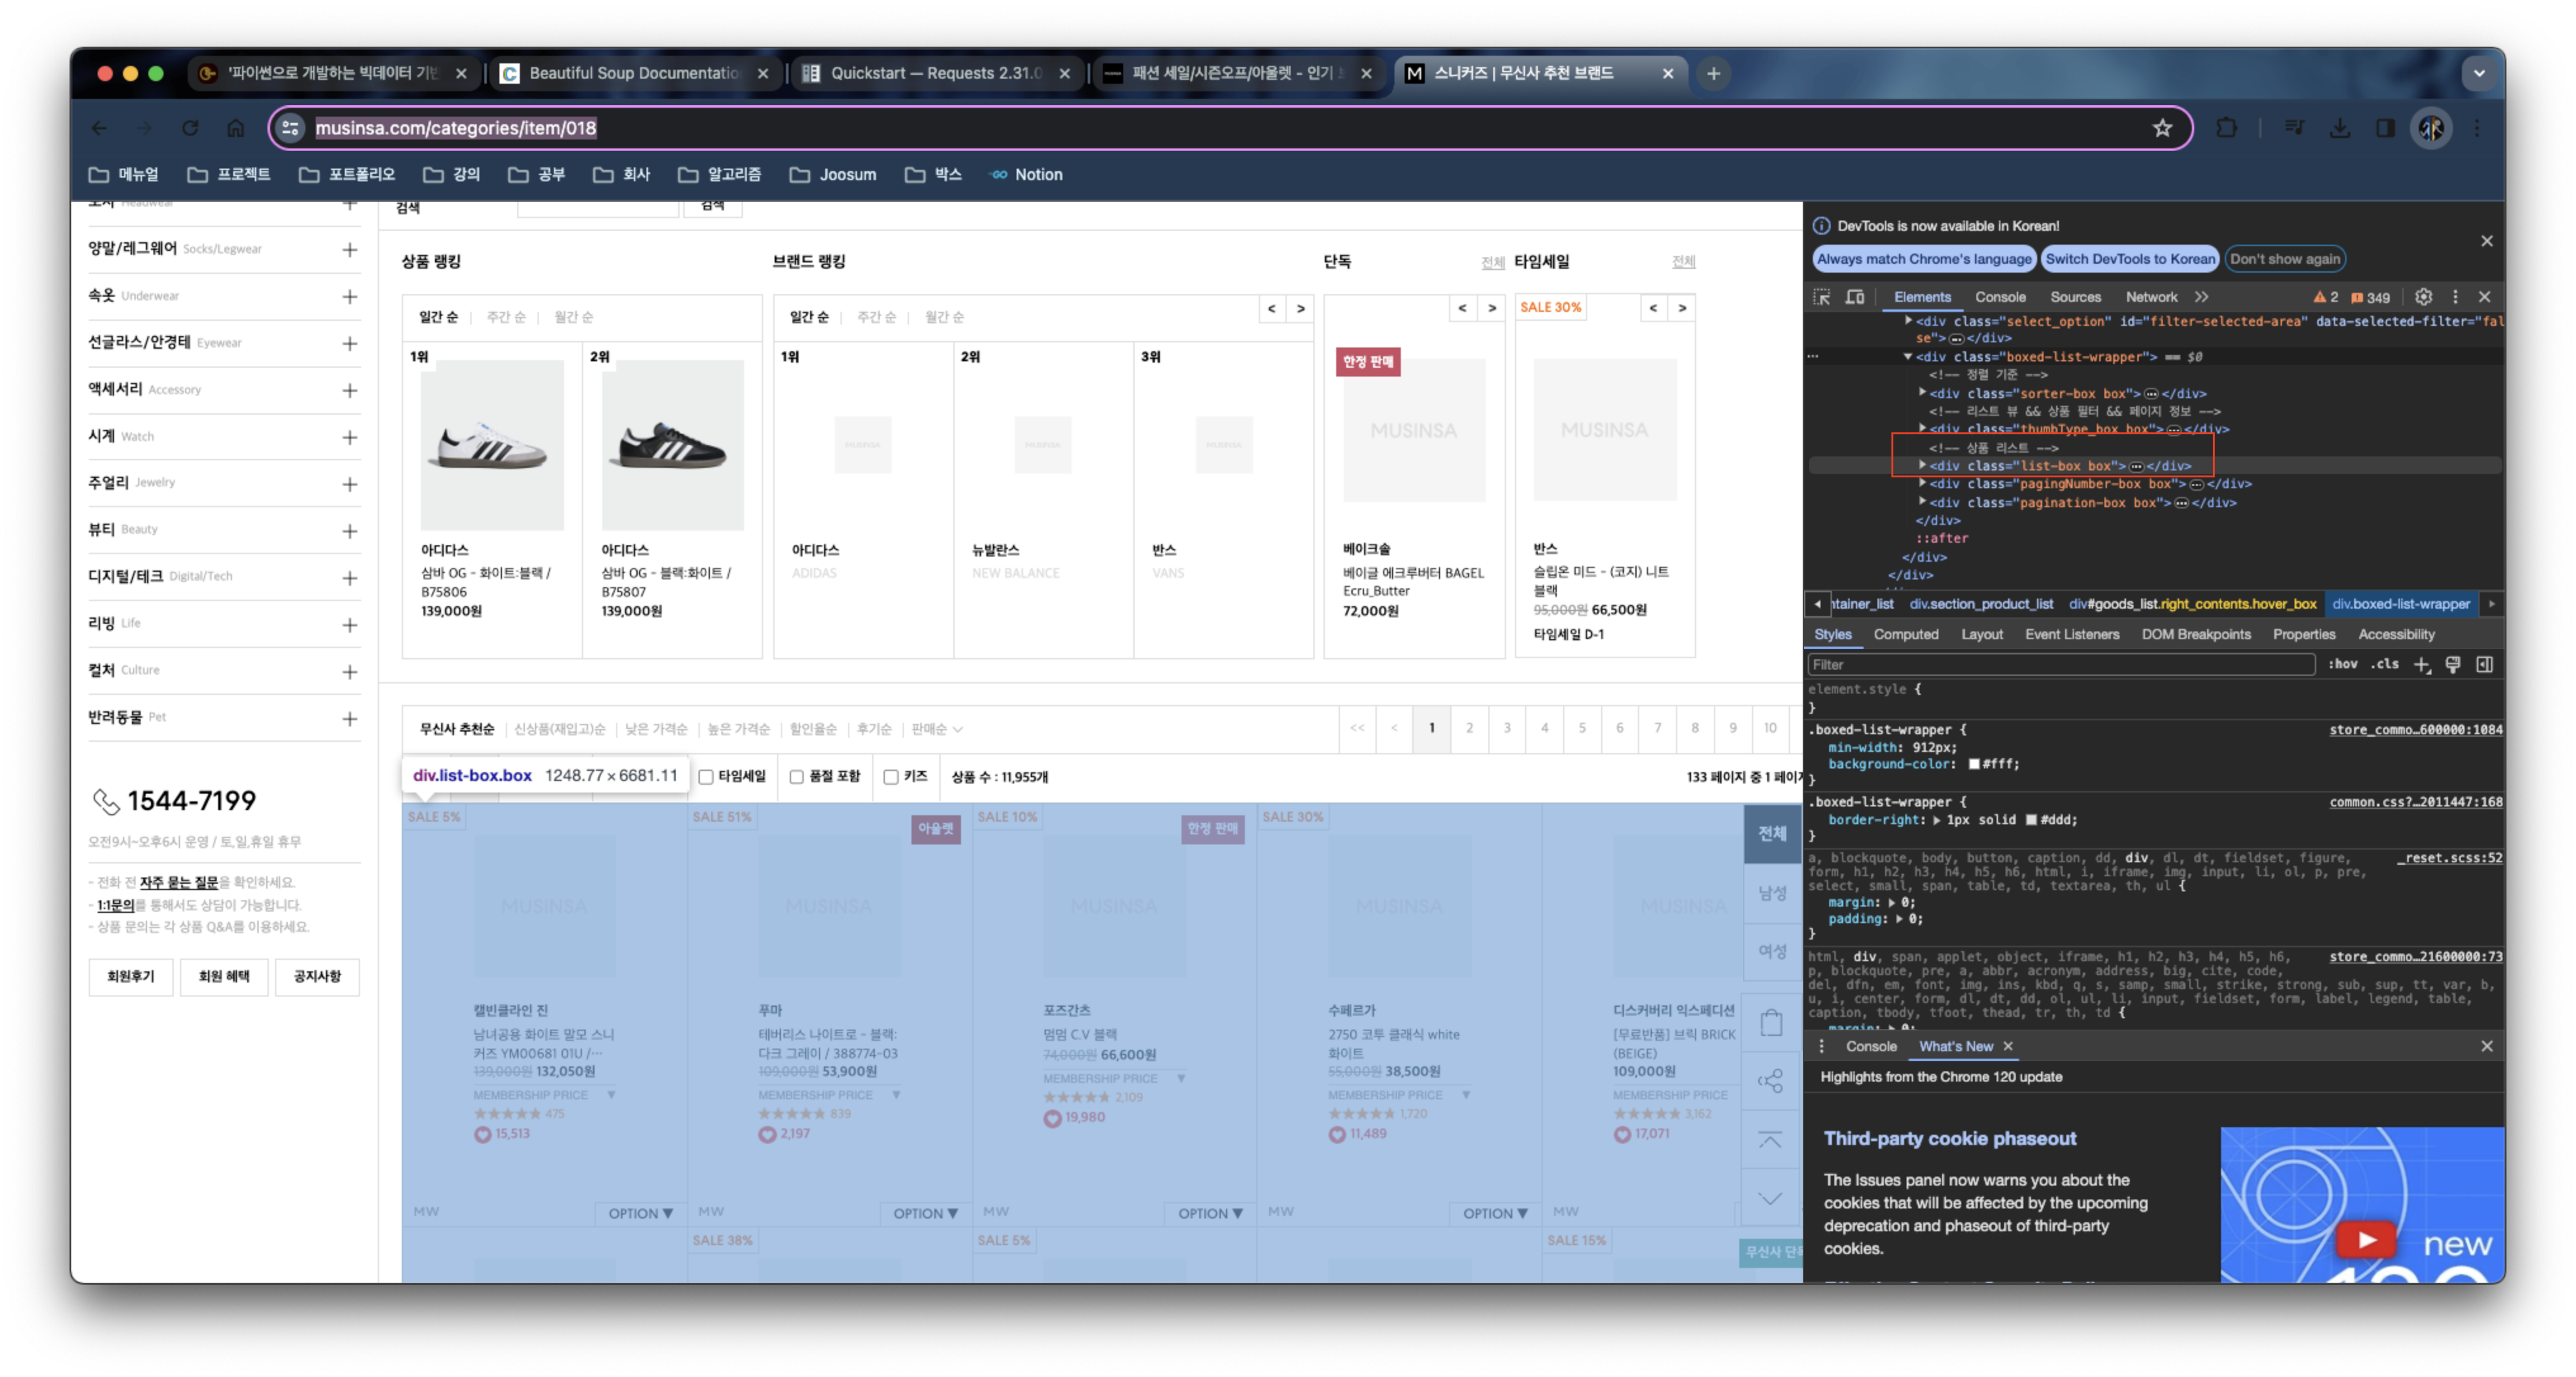The width and height of the screenshot is (2576, 1377).
Task: Bookmark the page with the star icon
Action: click(x=2162, y=128)
